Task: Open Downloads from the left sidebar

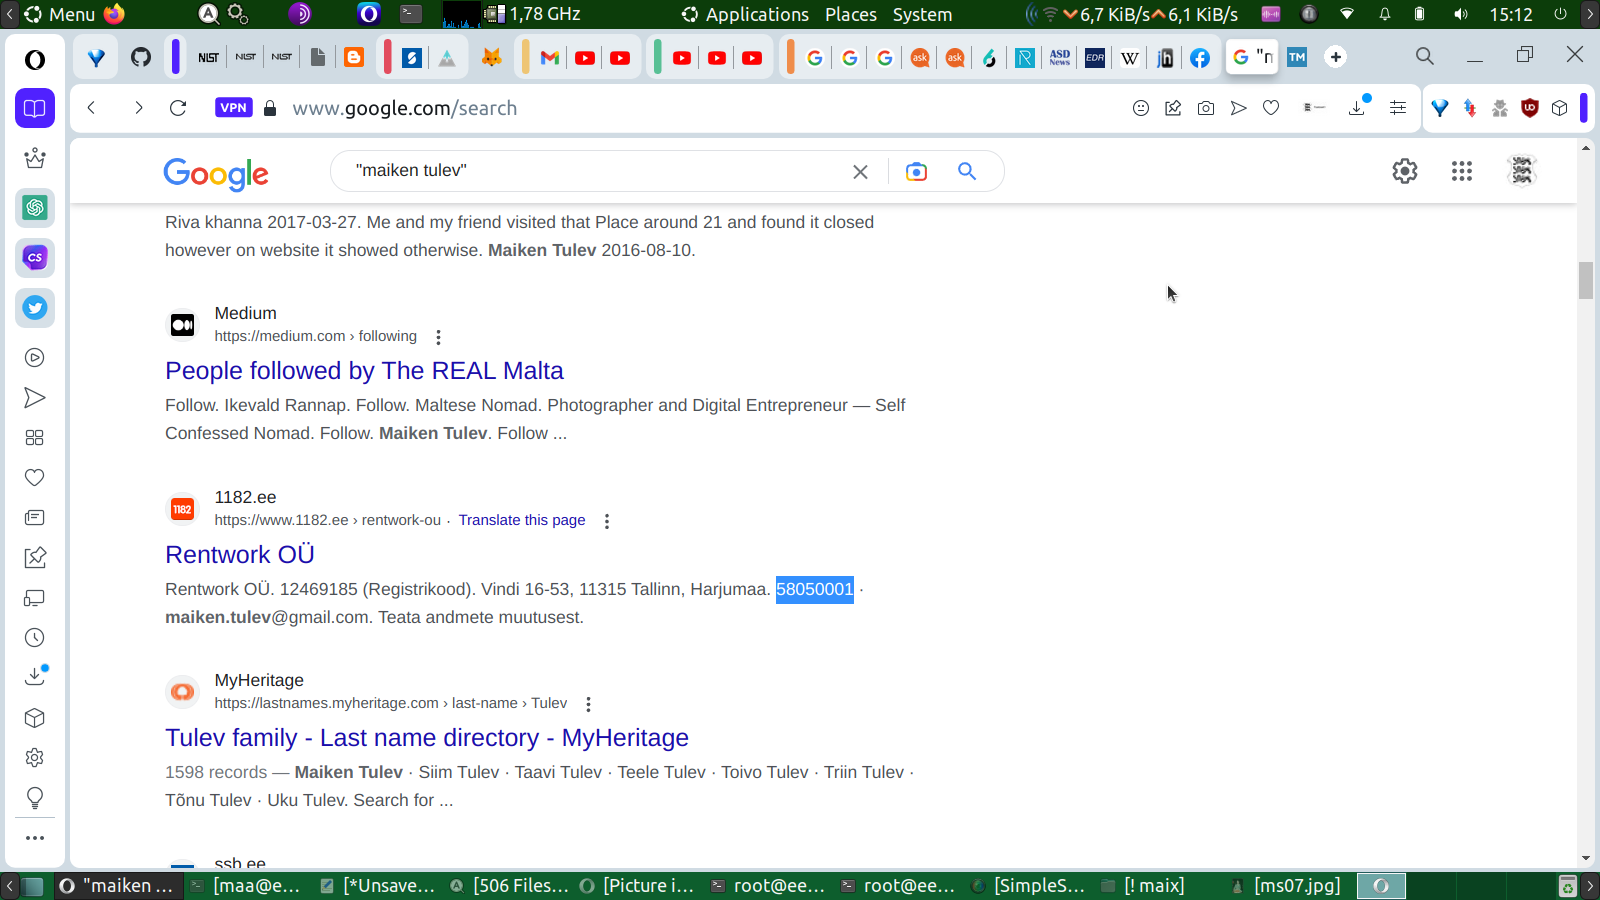Action: pyautogui.click(x=35, y=677)
